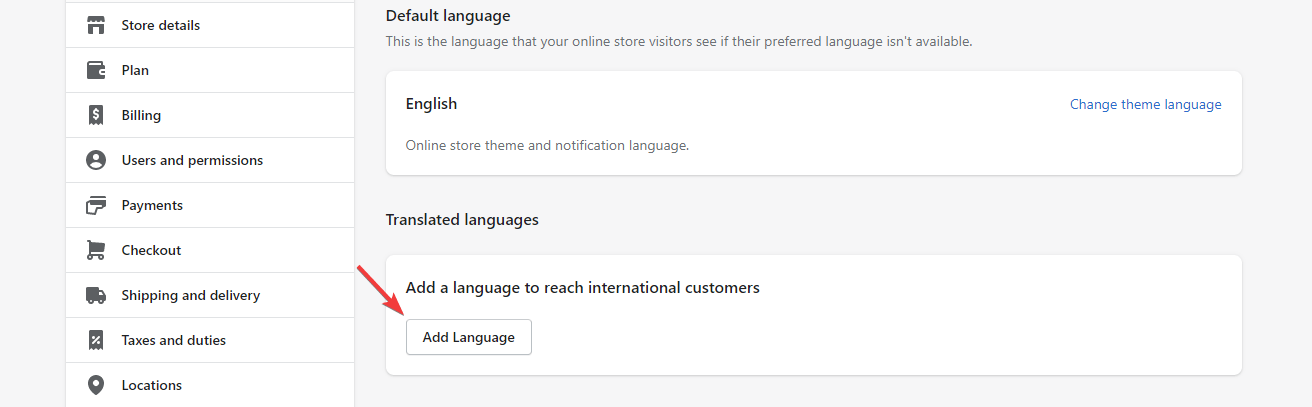Open Billing in the sidebar
1312x407 pixels.
(210, 115)
